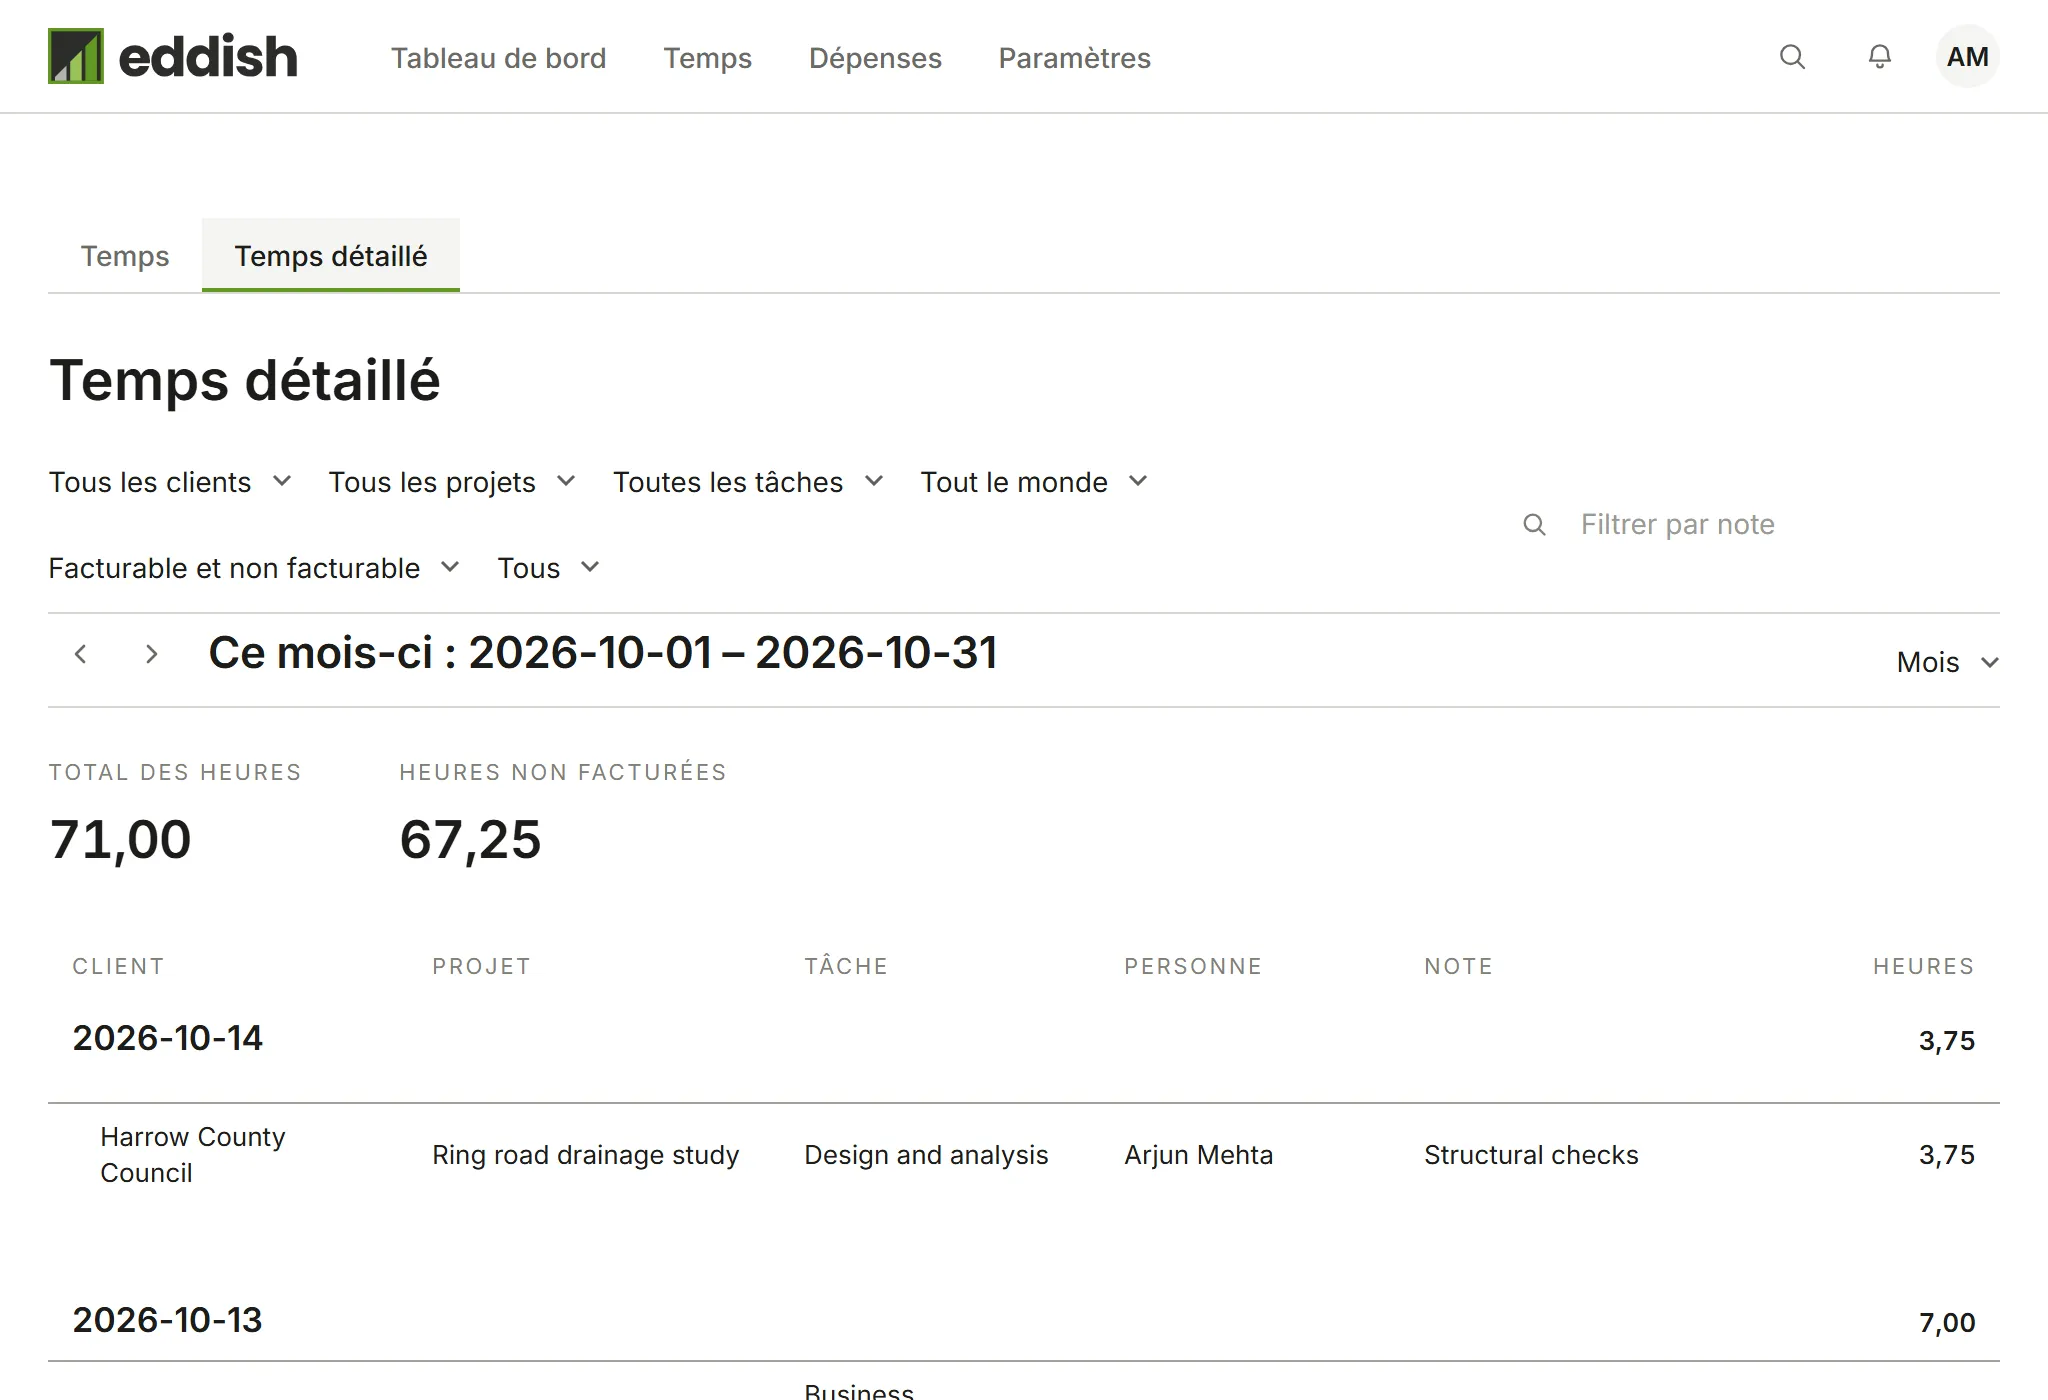Click the 67,25 unbilled hours value
Screen dimensions: 2048x1400
[x=470, y=839]
